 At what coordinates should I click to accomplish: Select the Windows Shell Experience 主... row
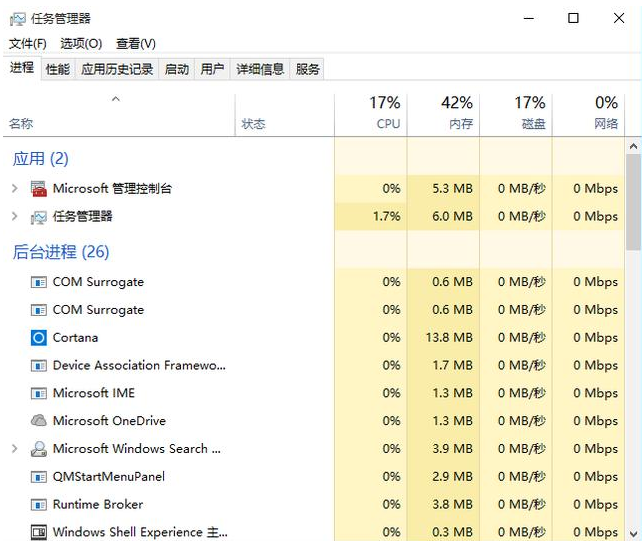tap(140, 532)
